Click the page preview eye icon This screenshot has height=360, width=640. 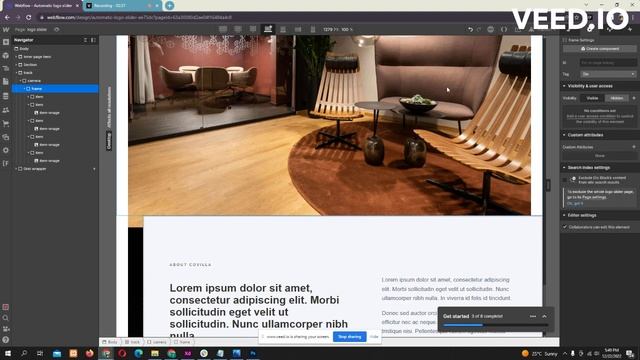tap(57, 29)
